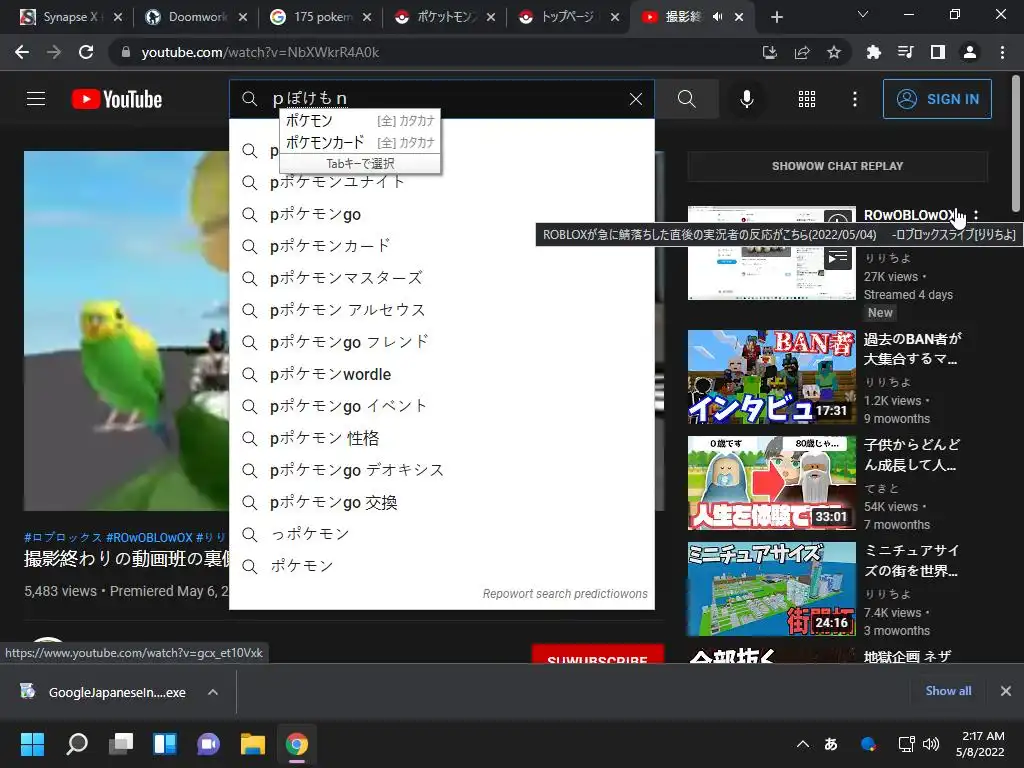Select suggestion pポケモン 性格
The image size is (1024, 768).
coord(441,438)
